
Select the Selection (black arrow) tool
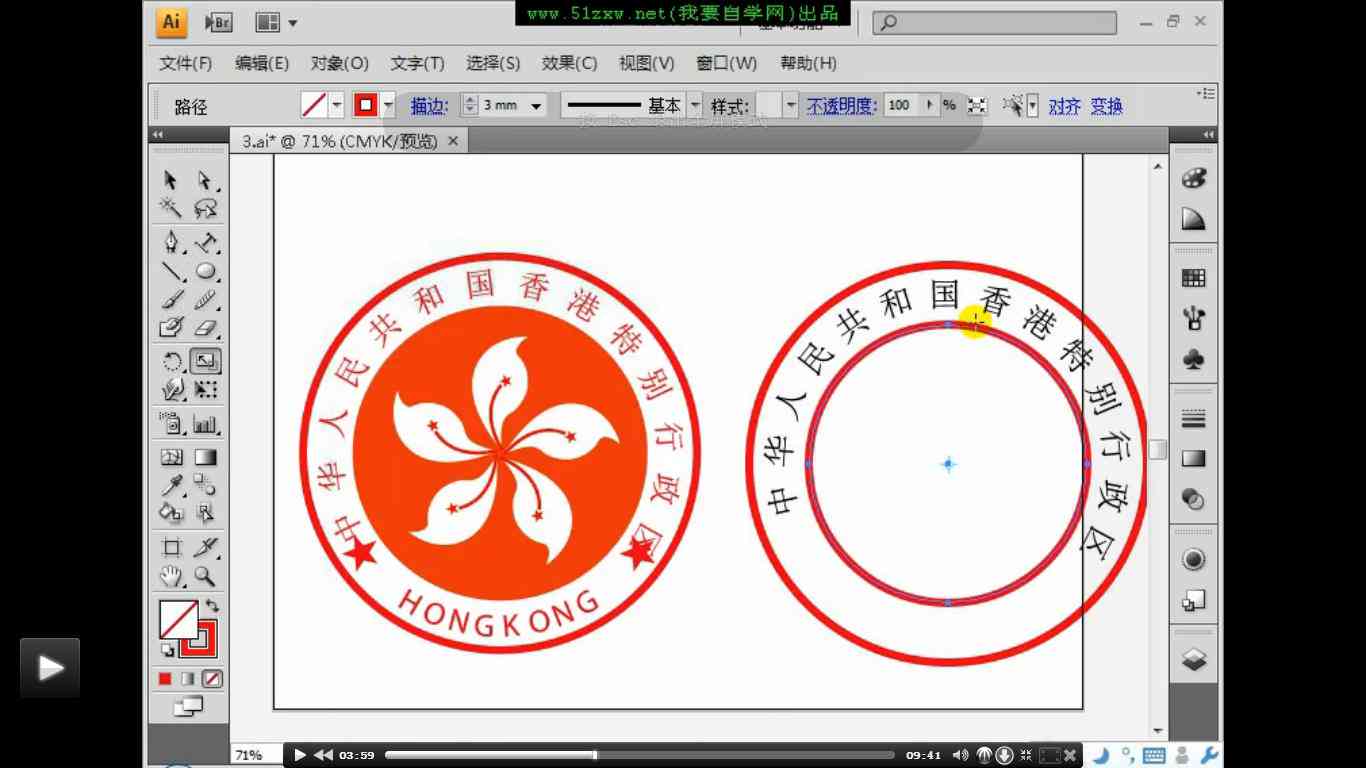[x=171, y=180]
